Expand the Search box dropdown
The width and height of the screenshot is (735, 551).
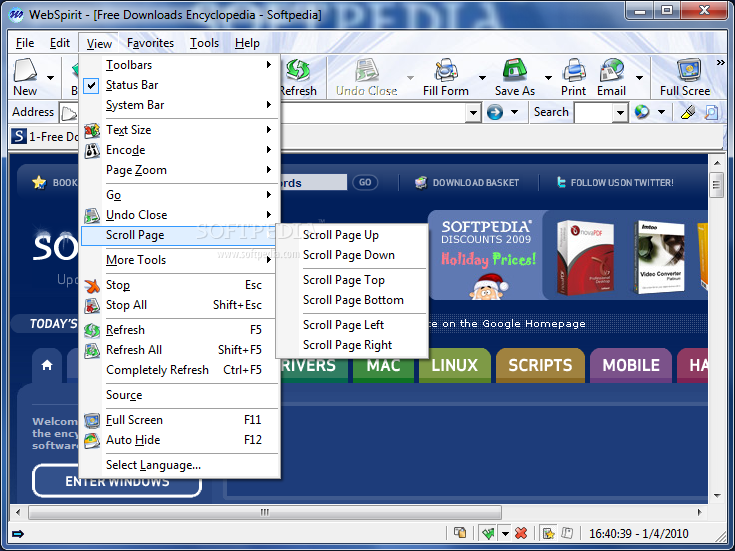coord(620,113)
